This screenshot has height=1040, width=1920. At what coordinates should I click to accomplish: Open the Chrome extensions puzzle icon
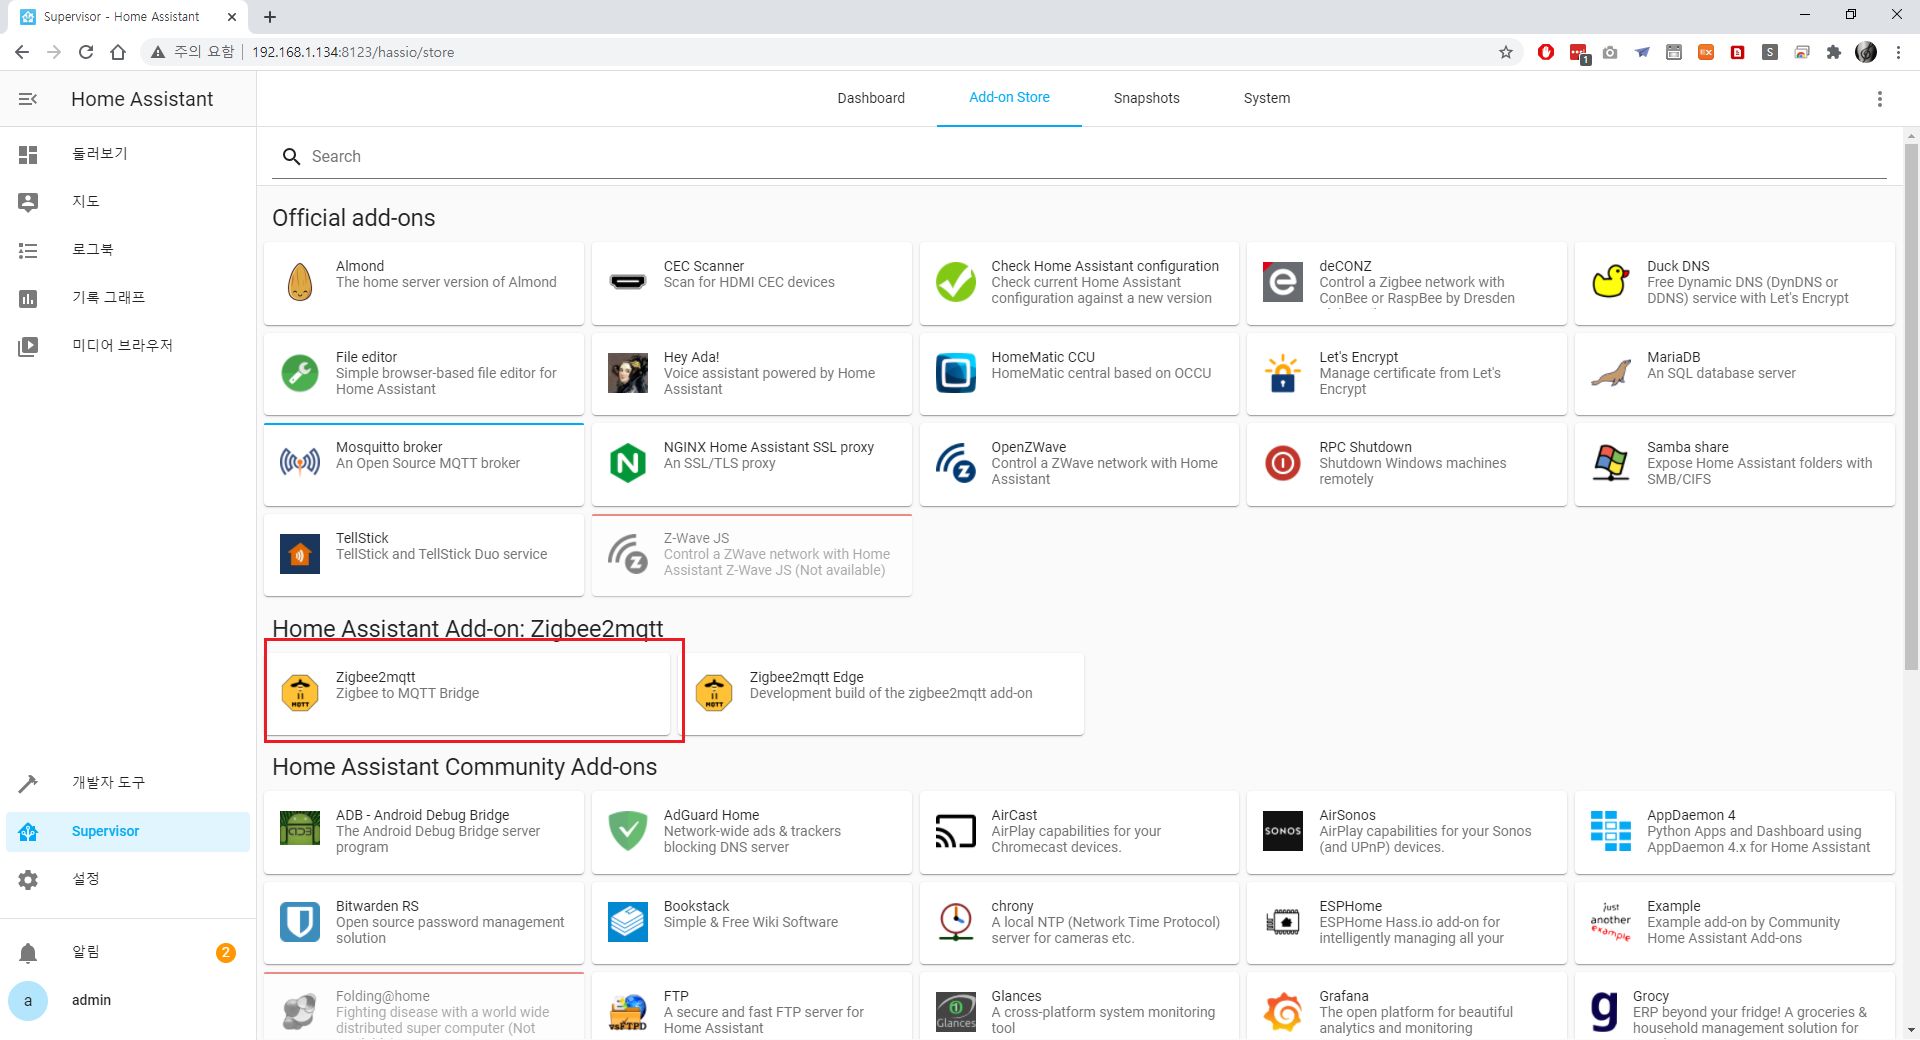1833,52
